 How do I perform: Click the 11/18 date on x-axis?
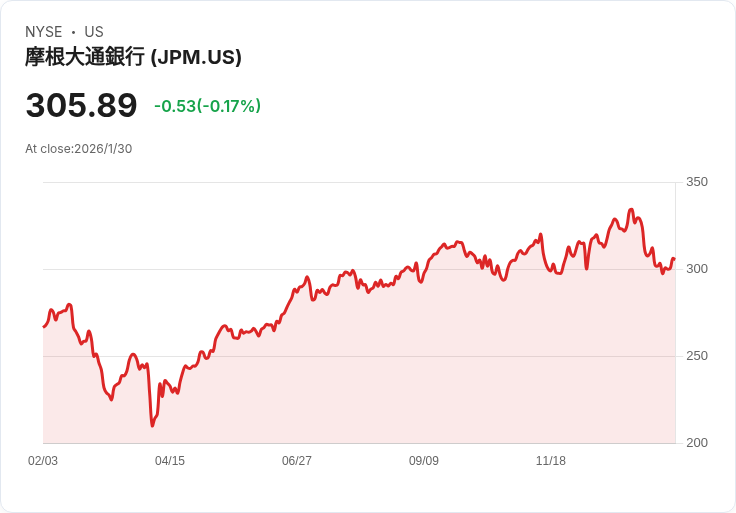[551, 461]
